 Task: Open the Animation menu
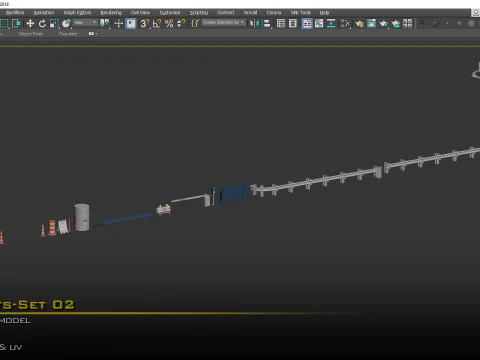(44, 13)
